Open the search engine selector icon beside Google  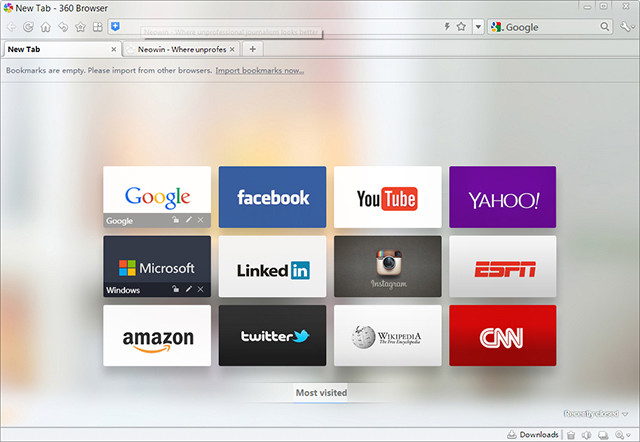(496, 27)
